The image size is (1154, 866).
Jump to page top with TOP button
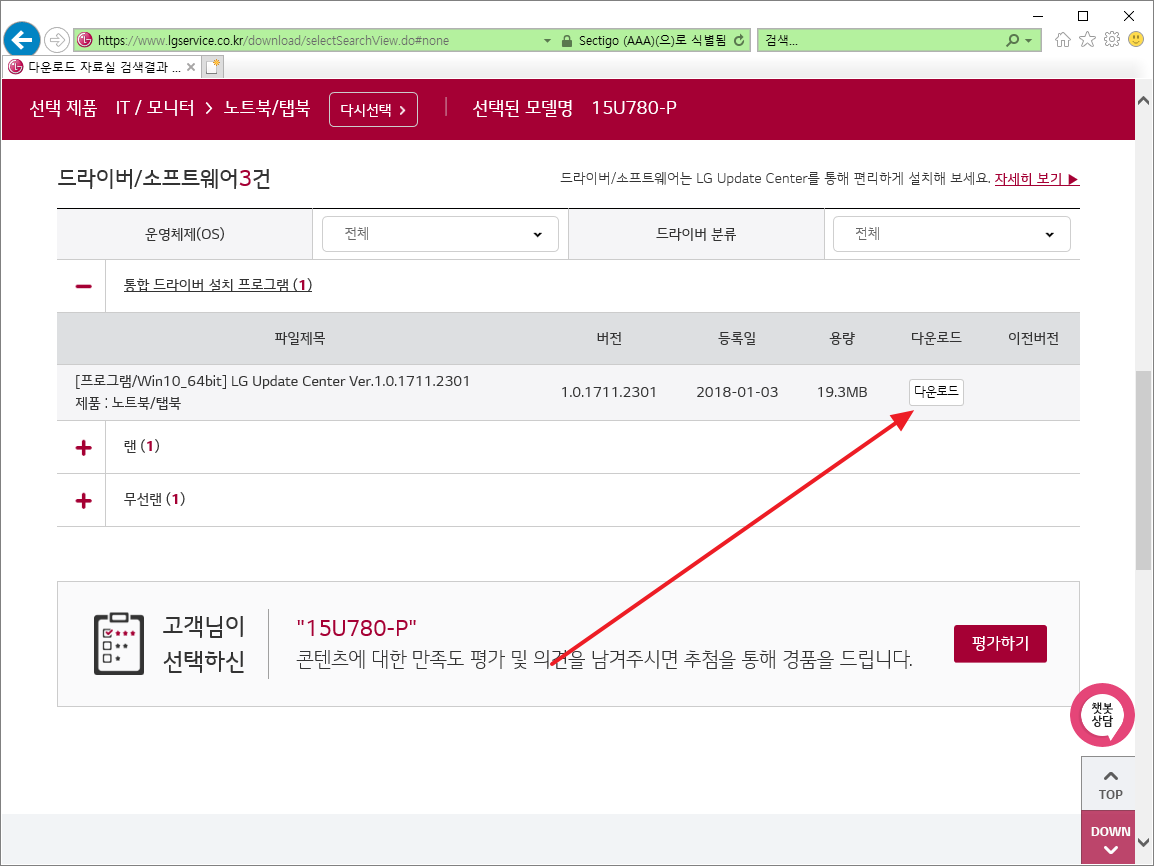coord(1110,785)
